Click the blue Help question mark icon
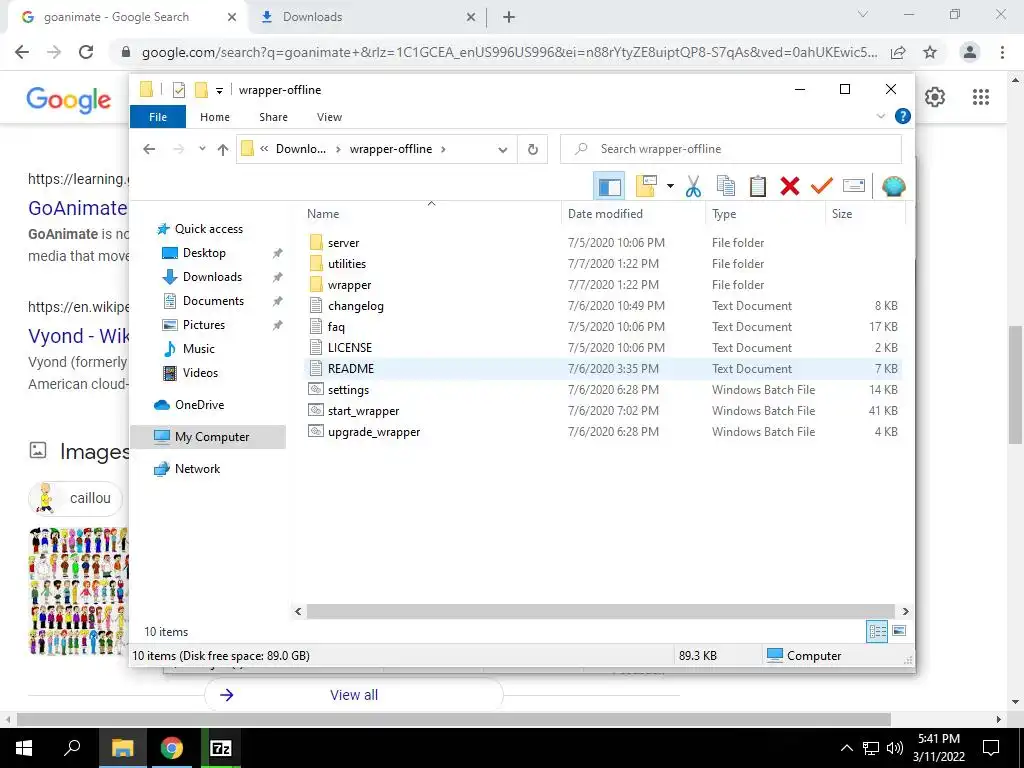 (903, 116)
